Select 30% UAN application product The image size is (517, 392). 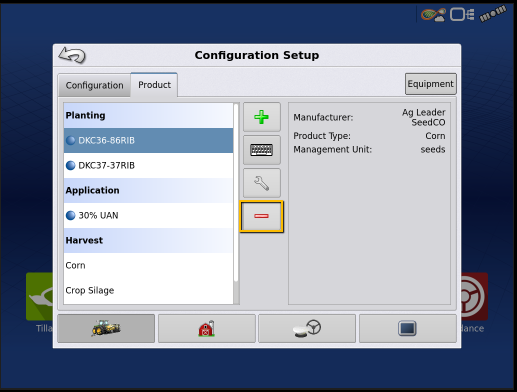[148, 215]
